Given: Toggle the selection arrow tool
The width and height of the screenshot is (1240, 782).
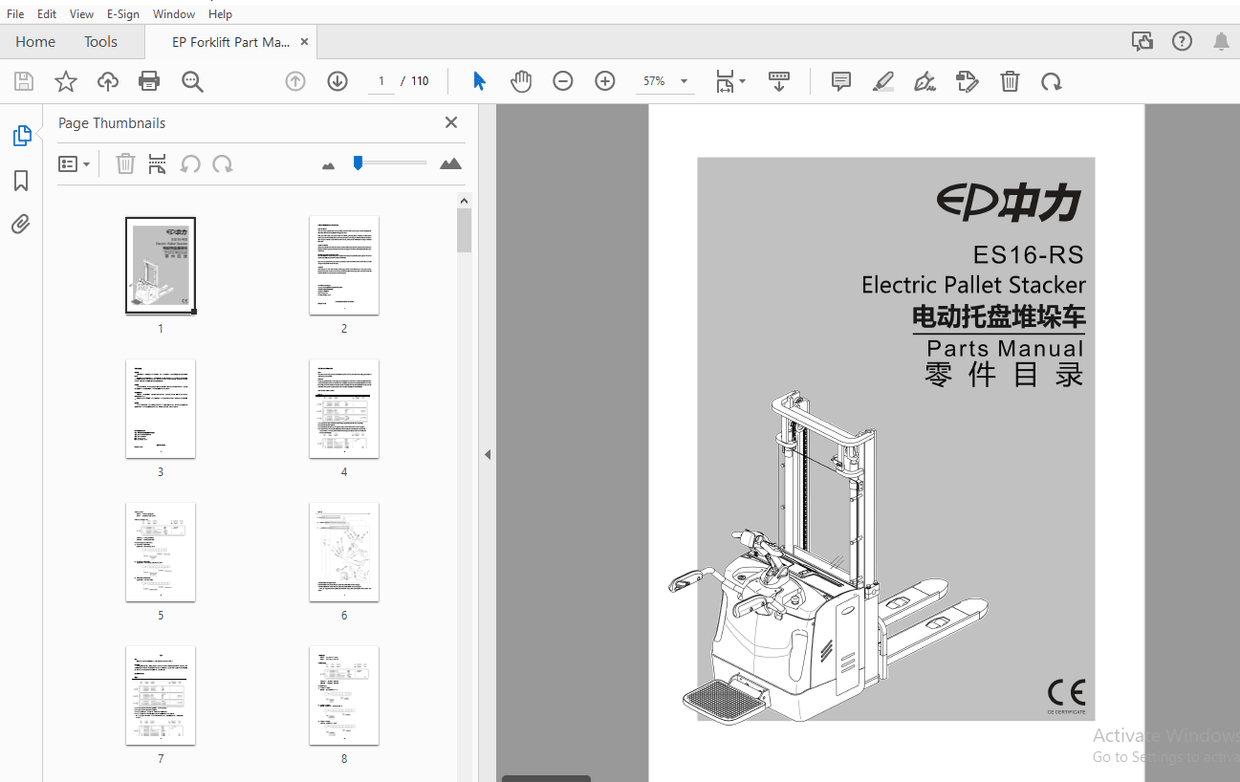Looking at the screenshot, I should point(479,81).
